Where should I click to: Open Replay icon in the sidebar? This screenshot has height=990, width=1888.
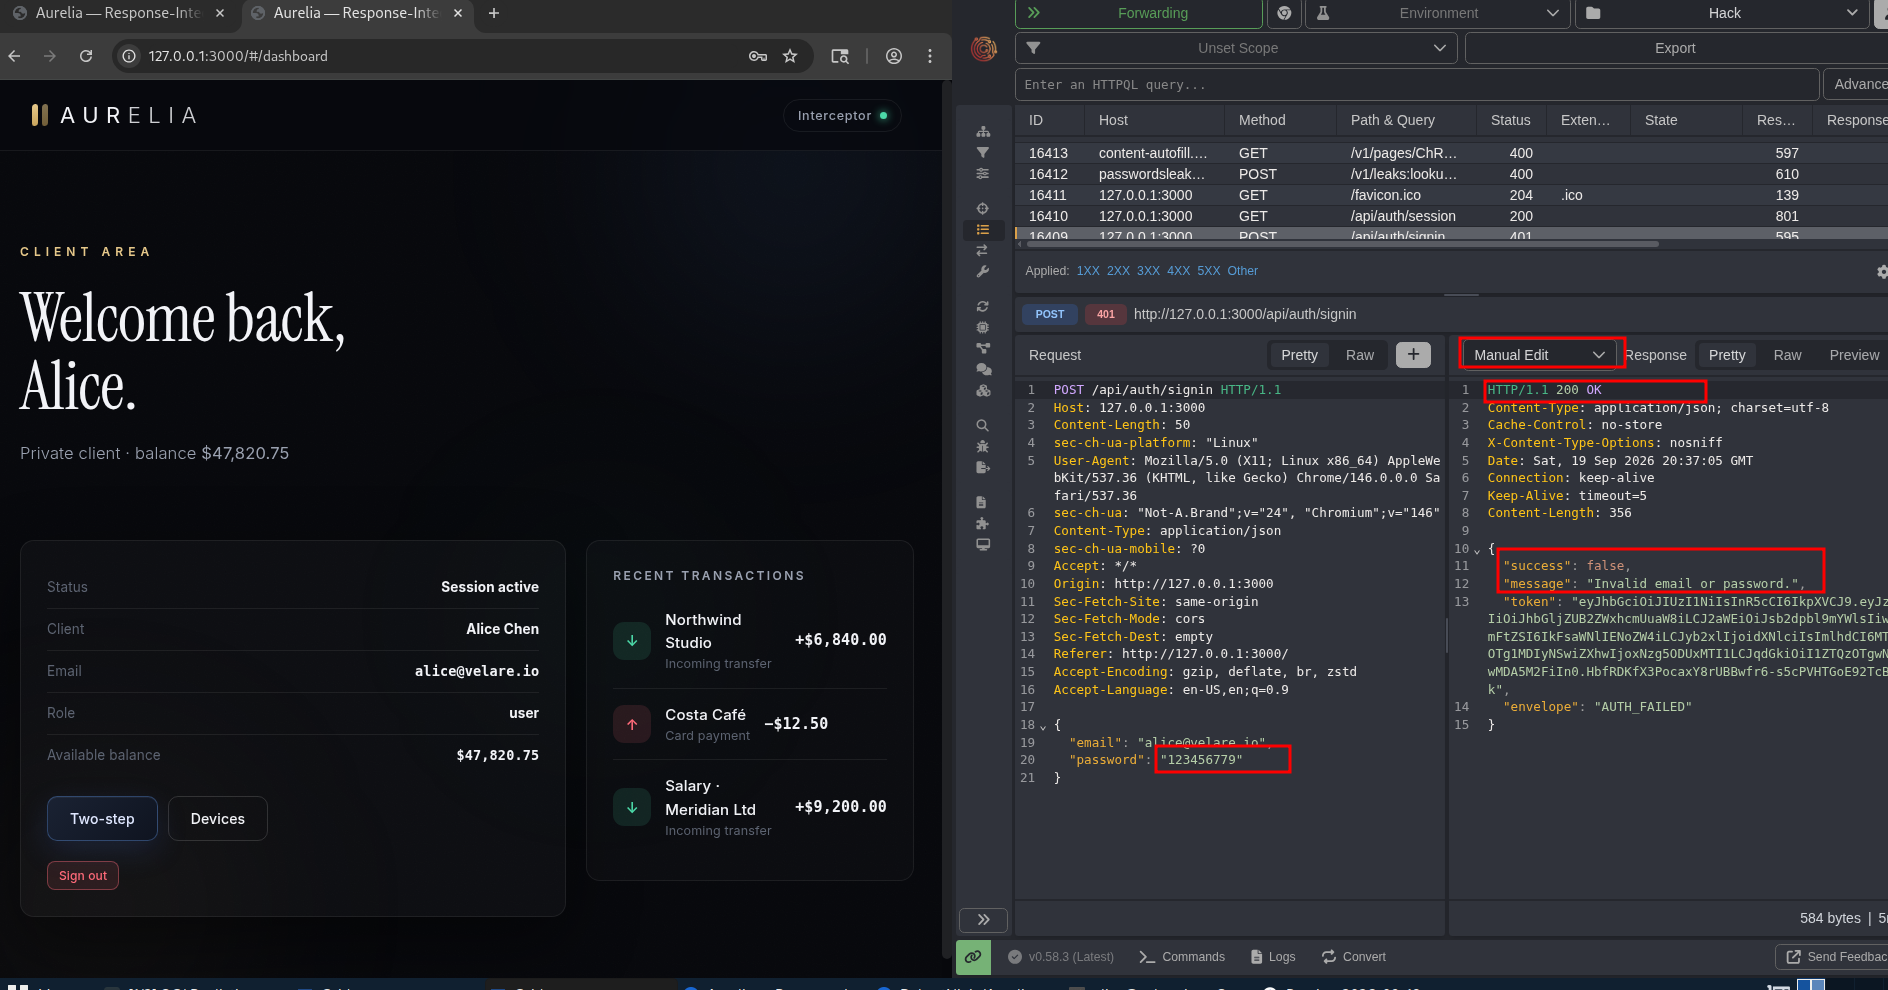(983, 306)
